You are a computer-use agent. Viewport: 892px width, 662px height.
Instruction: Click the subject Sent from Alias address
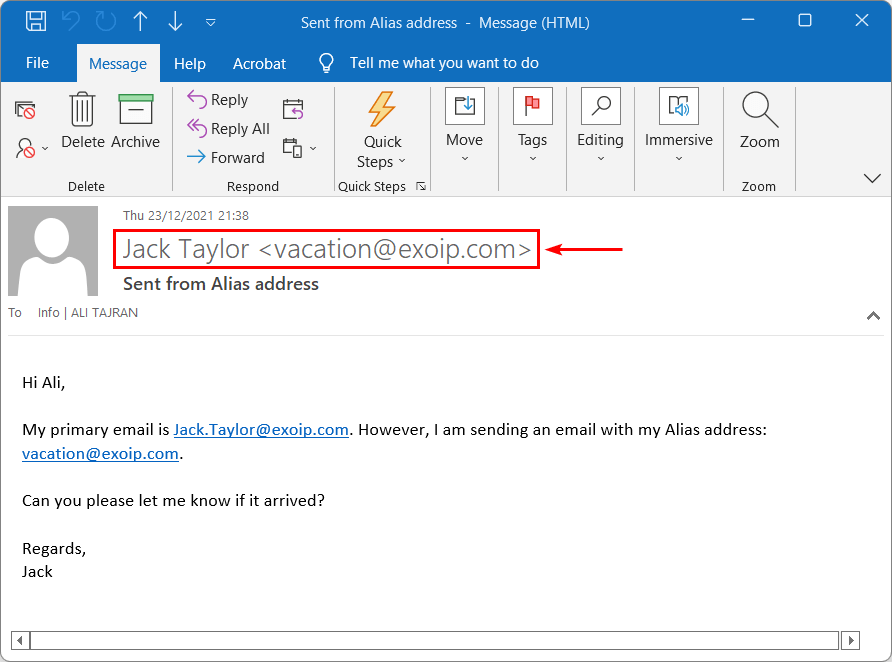[221, 284]
